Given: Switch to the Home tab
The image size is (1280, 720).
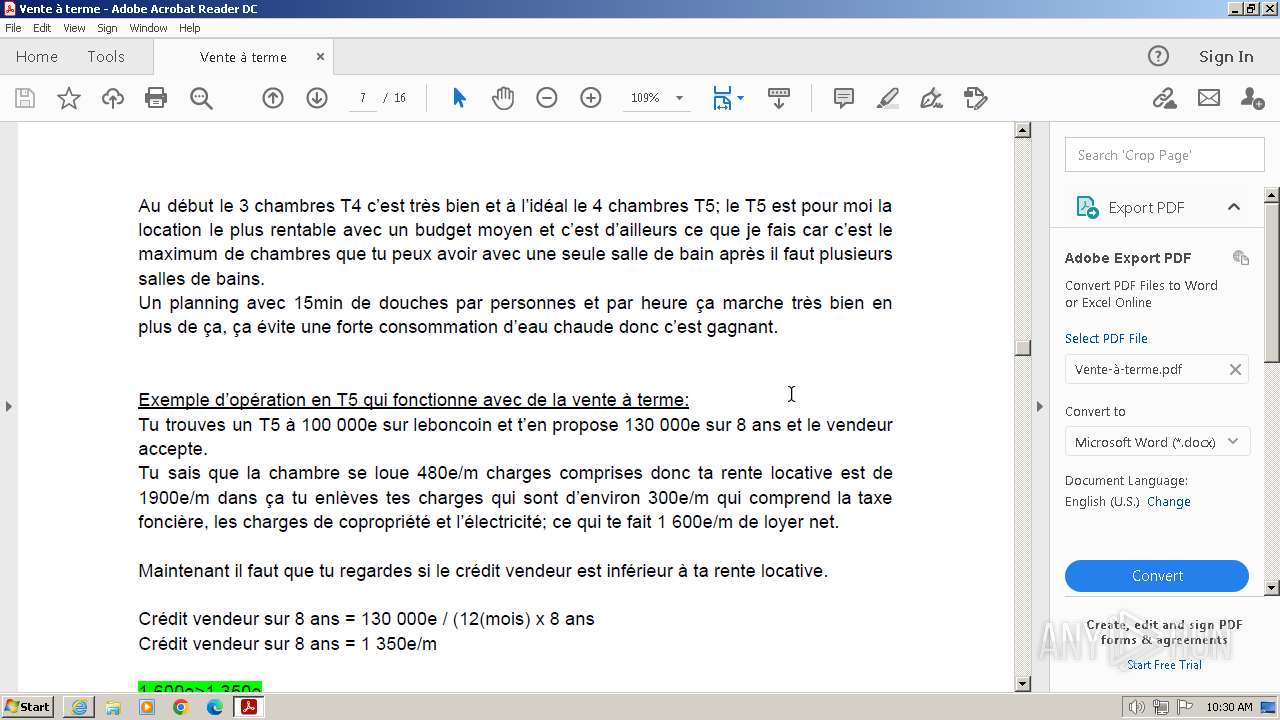Looking at the screenshot, I should click(x=37, y=57).
